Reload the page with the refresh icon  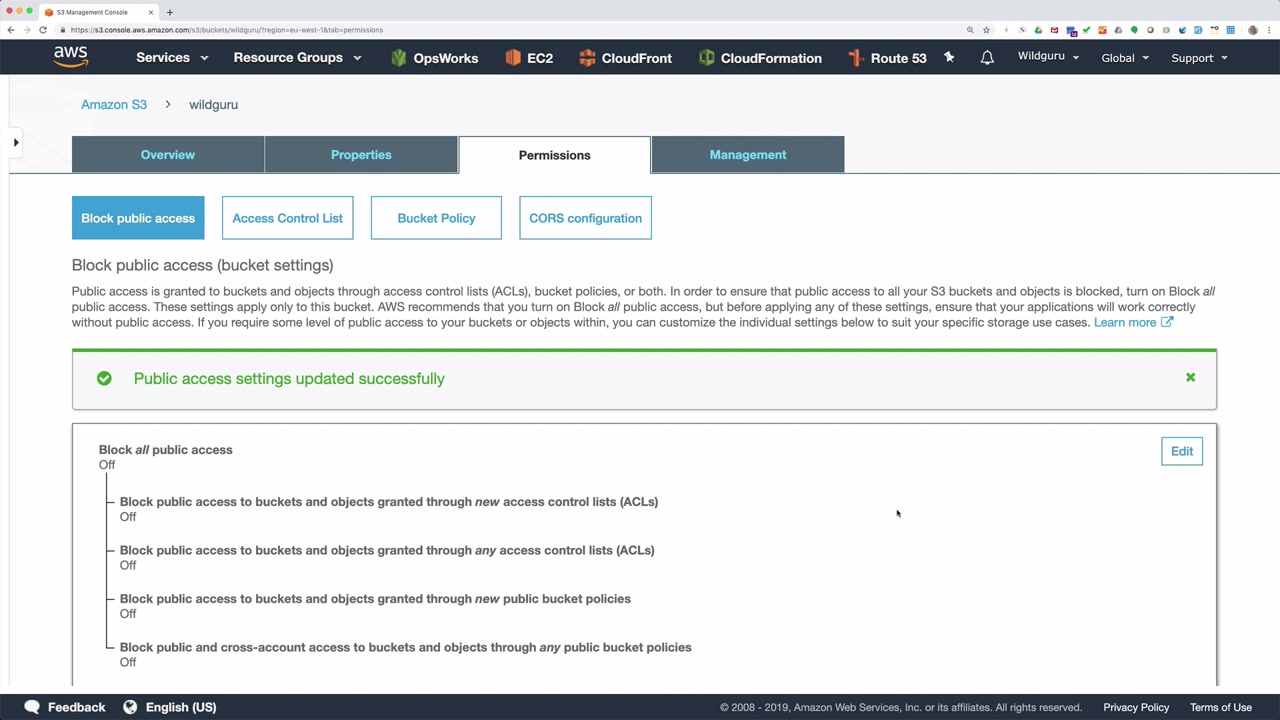(43, 30)
